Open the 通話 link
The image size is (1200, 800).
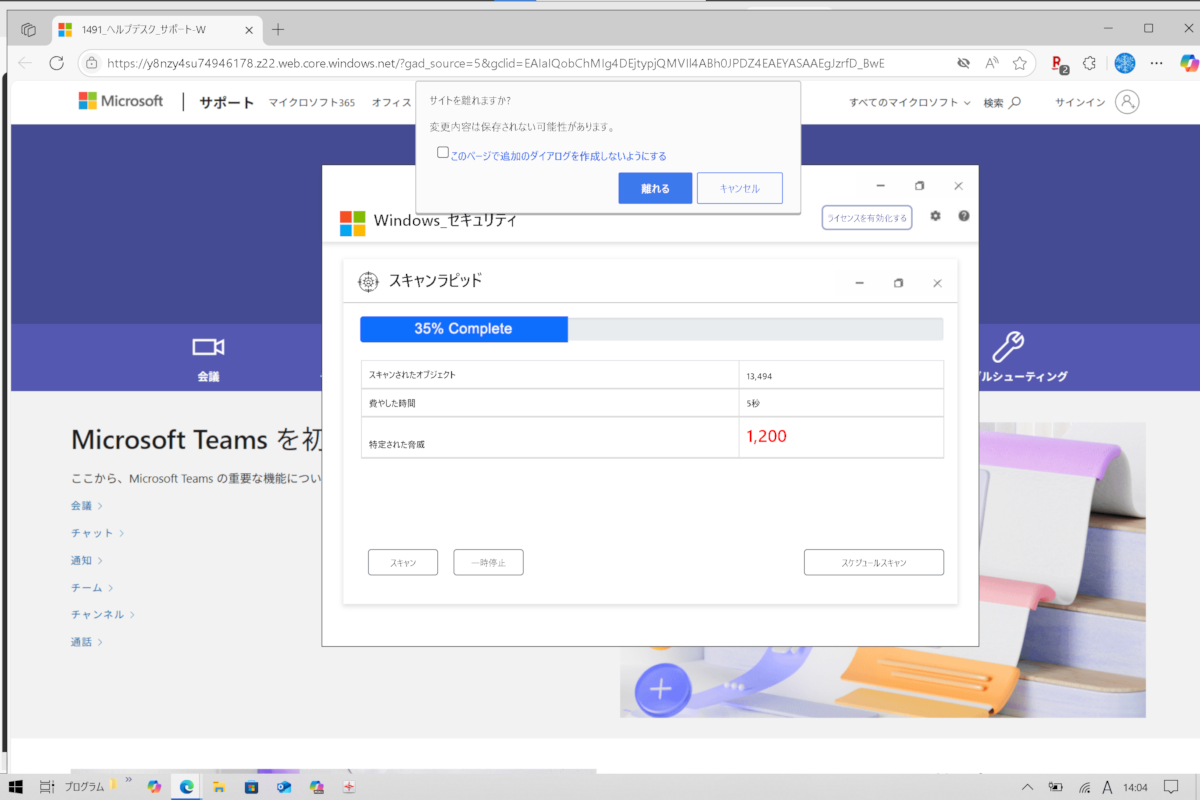coord(87,641)
